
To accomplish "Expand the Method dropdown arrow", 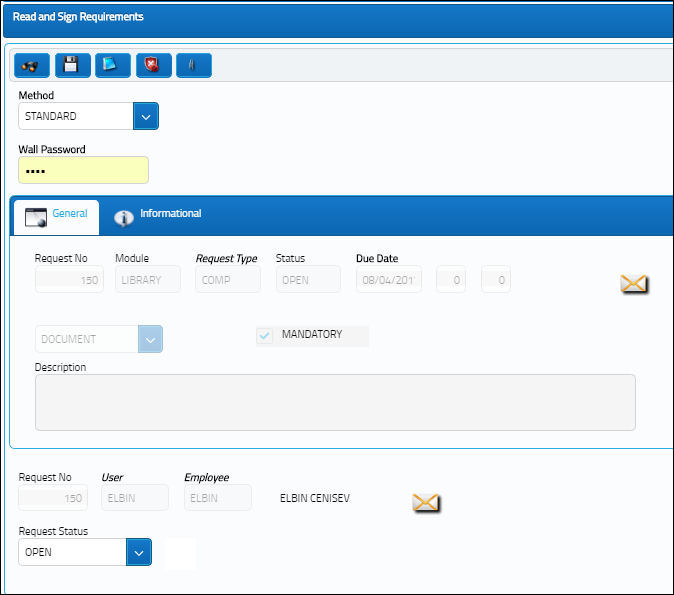I will coord(146,117).
